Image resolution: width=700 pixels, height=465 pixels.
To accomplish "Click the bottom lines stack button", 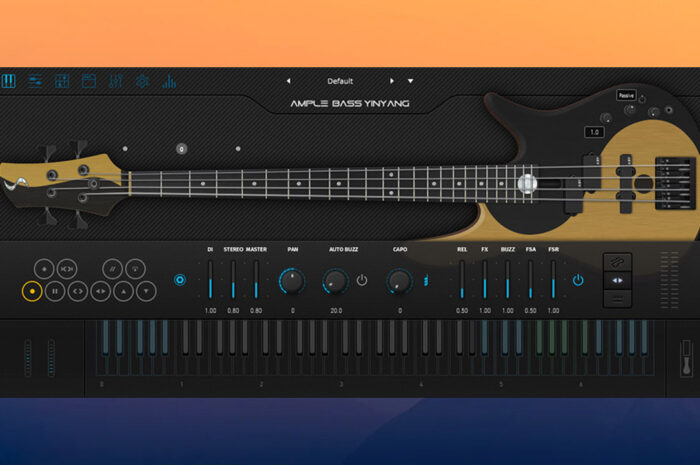I will 617,299.
